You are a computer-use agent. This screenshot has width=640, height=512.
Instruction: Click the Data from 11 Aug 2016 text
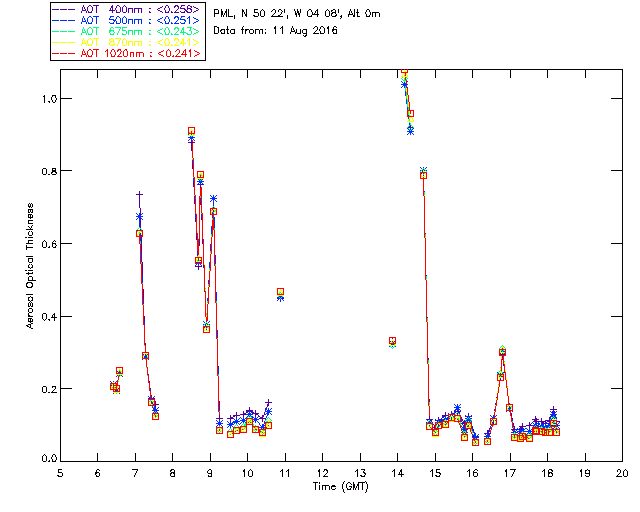pos(276,31)
